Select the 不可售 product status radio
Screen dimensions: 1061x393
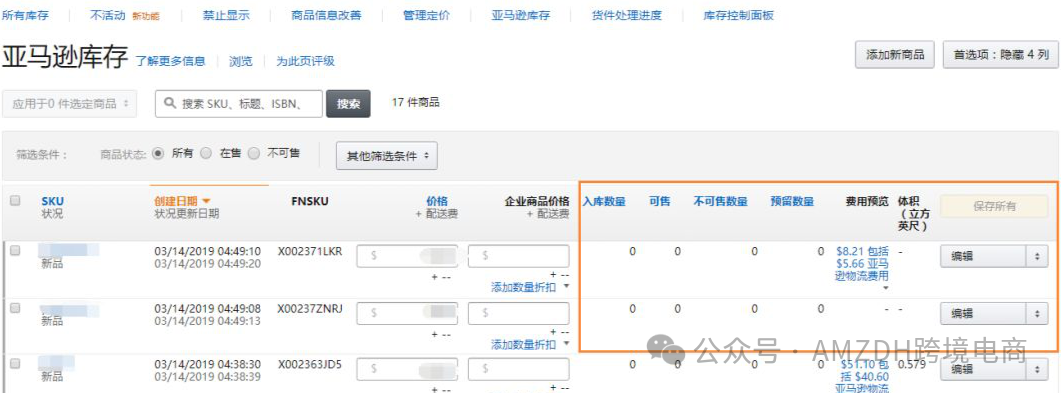(254, 153)
